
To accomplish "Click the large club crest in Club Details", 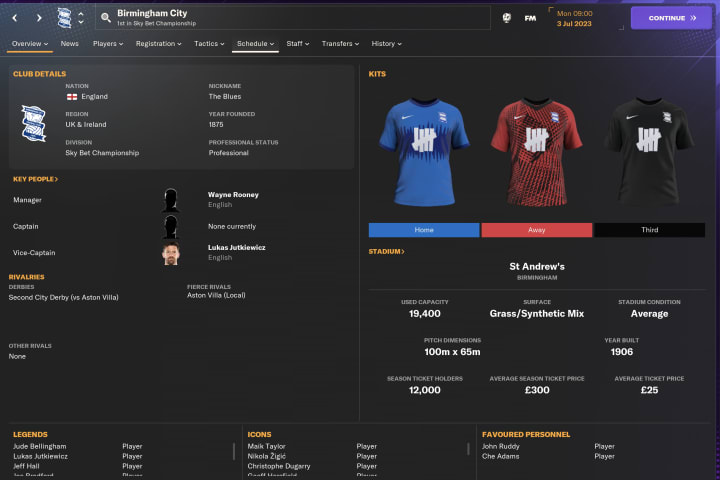I will (34, 123).
